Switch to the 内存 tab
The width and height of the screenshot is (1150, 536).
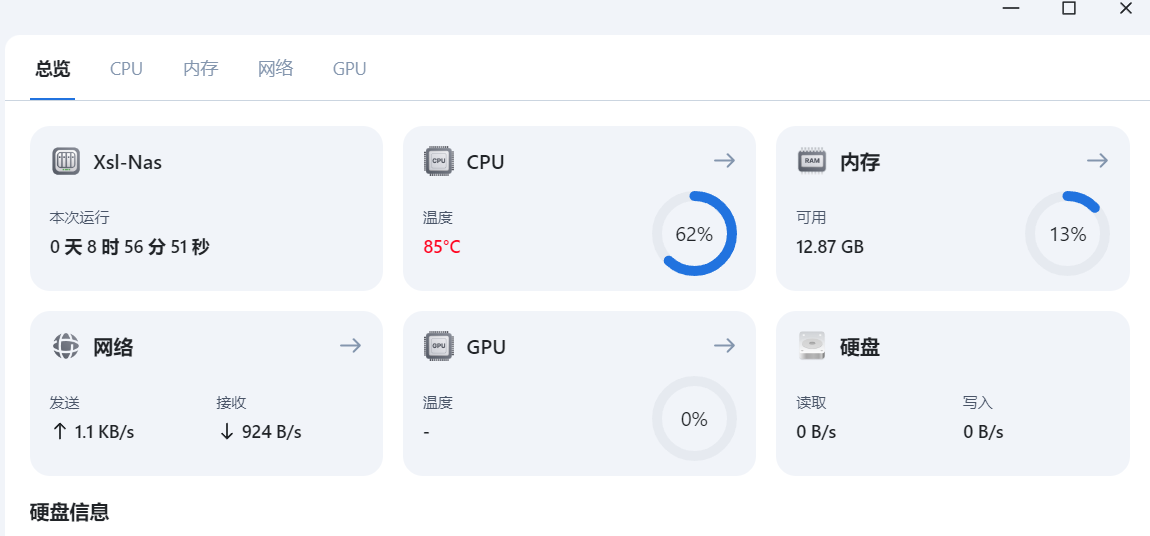coord(200,69)
